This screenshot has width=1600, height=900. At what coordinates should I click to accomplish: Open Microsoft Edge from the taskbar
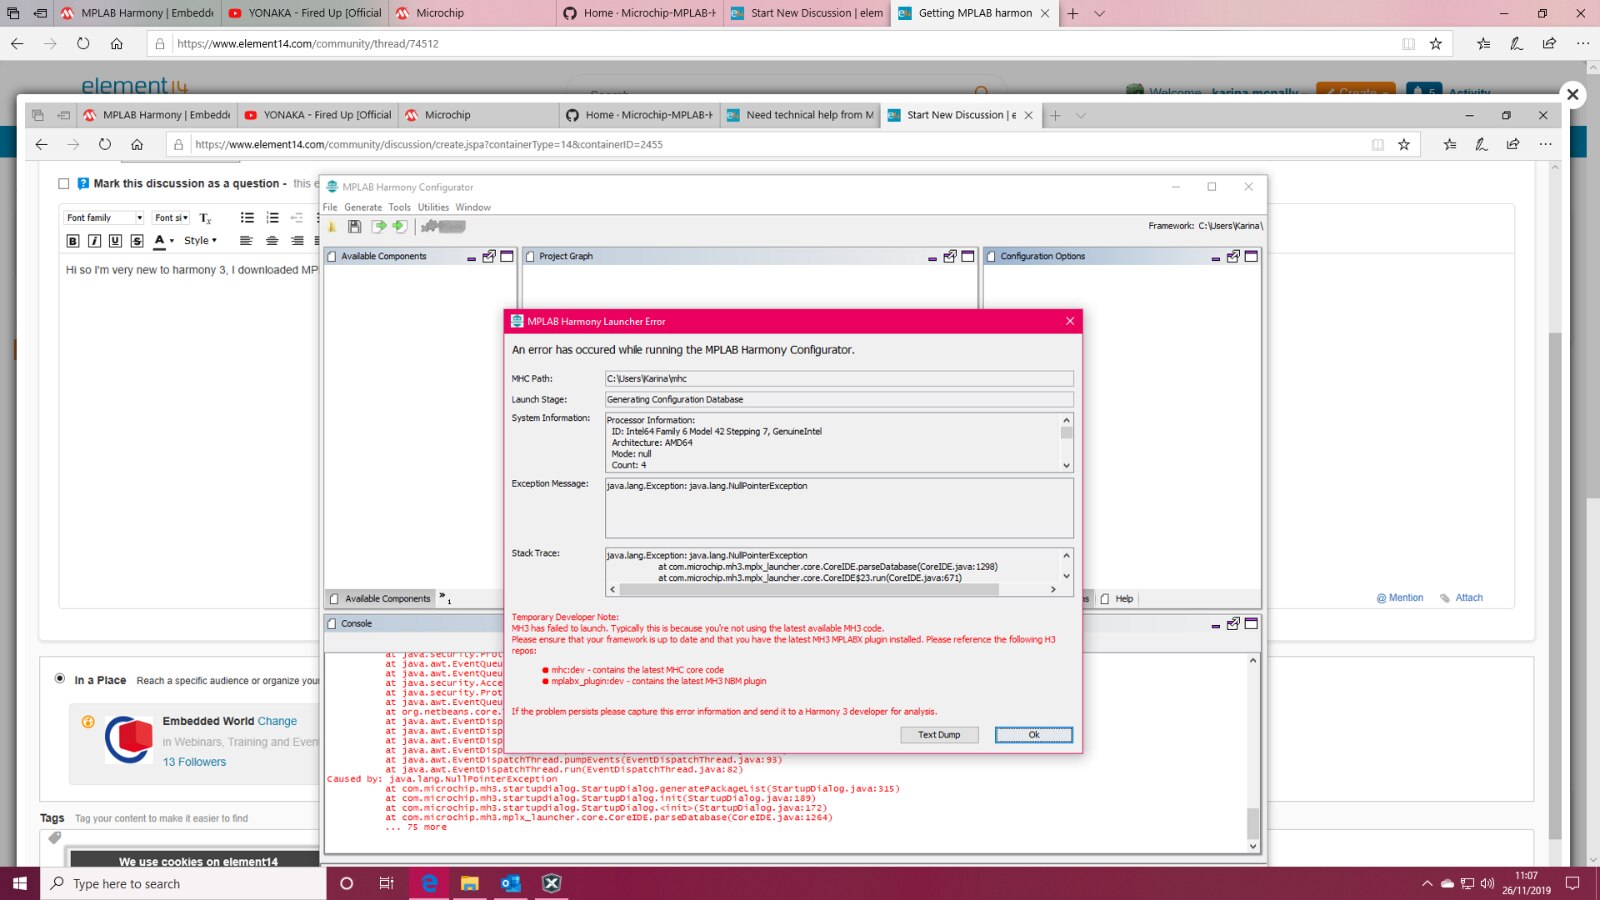(430, 883)
